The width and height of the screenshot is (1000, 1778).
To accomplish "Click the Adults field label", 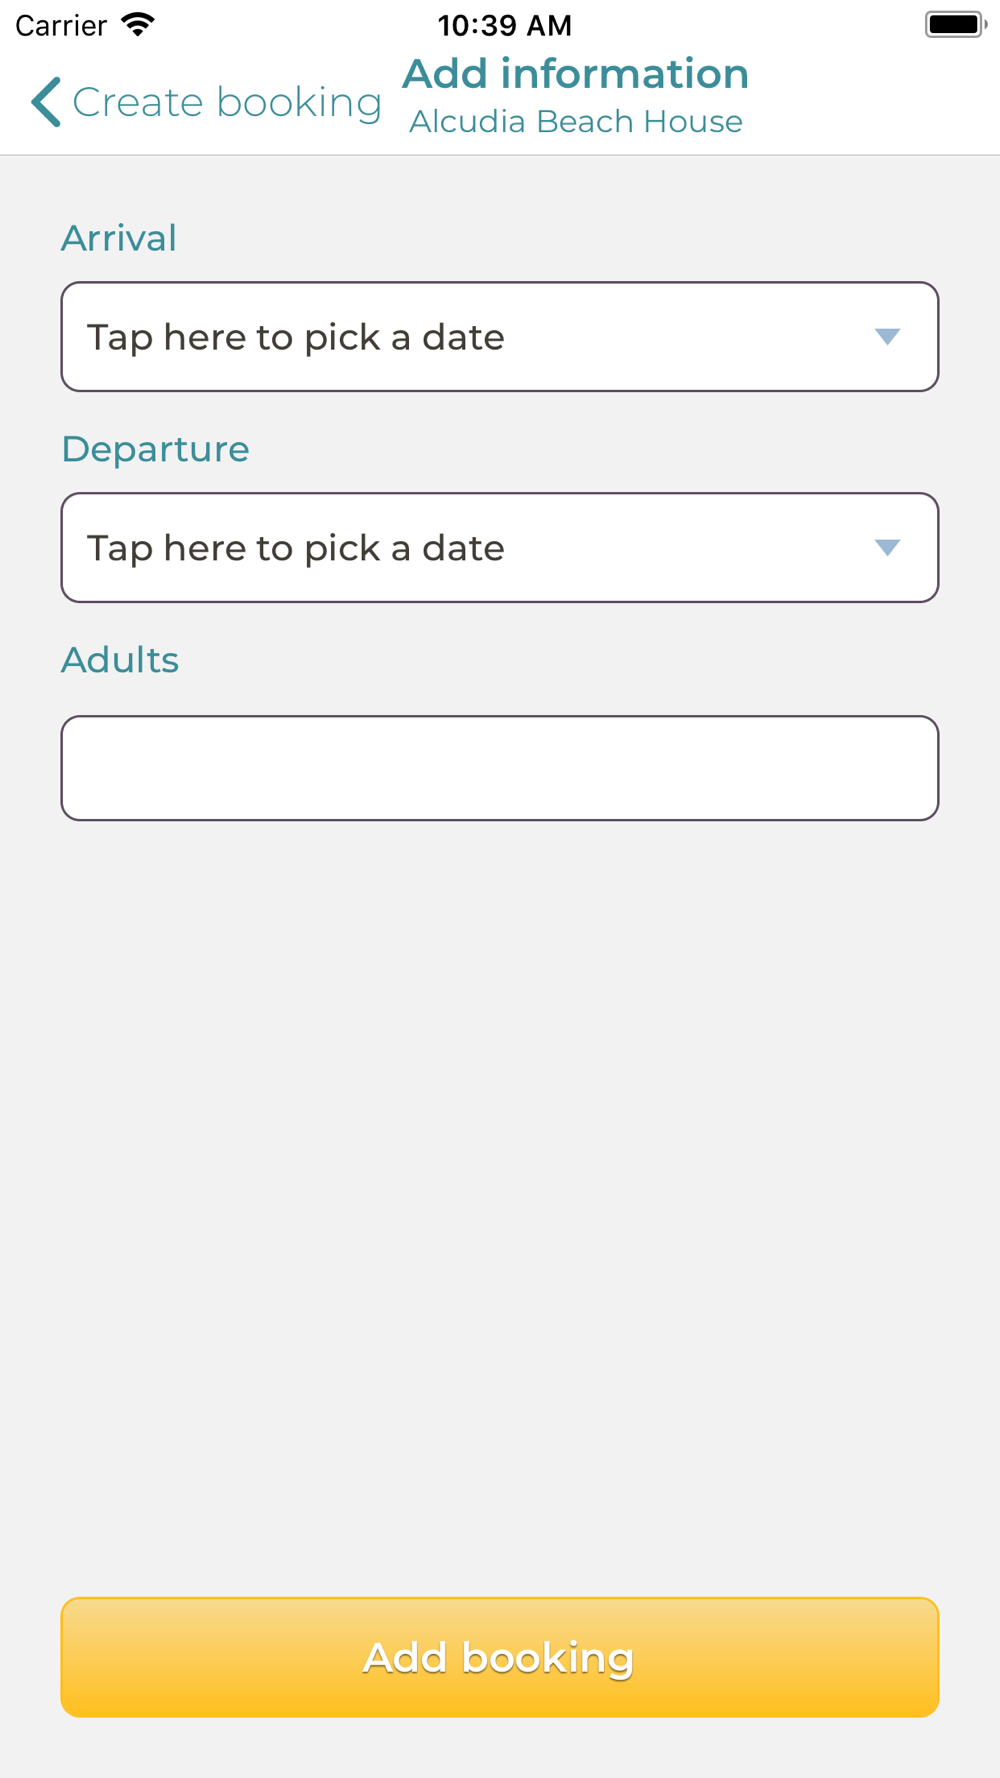I will [x=120, y=661].
